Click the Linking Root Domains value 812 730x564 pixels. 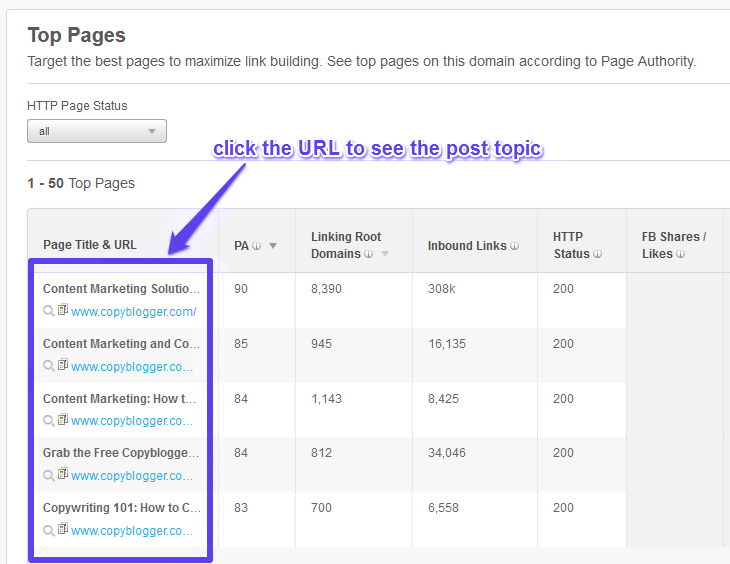pos(321,453)
